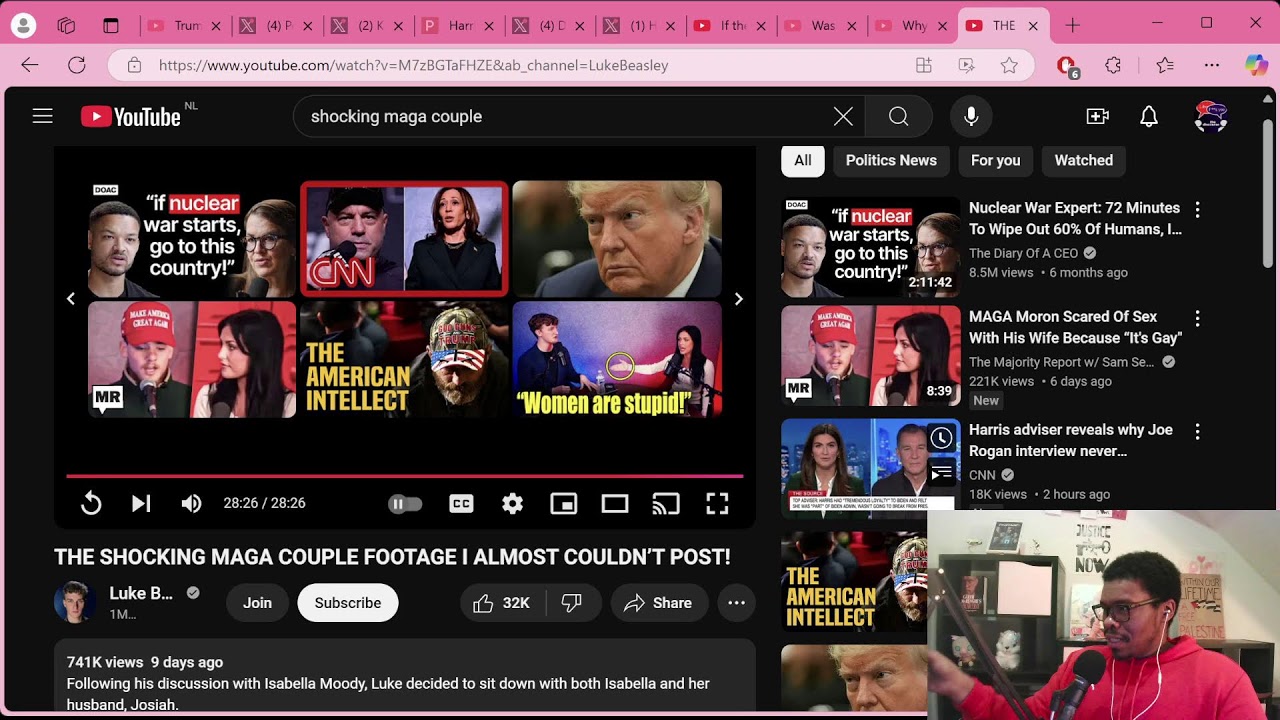Open options for MAGA Moron video
The height and width of the screenshot is (720, 1280).
(x=1197, y=318)
